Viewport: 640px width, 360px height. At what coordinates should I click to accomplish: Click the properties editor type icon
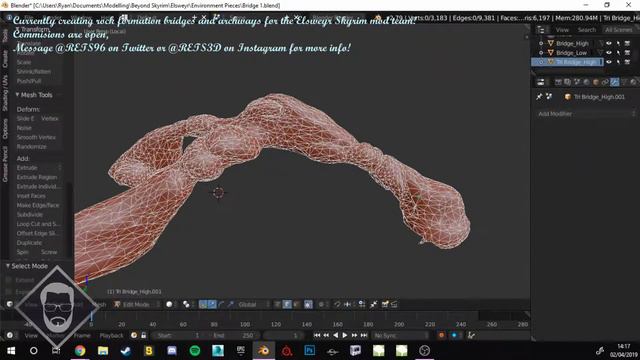click(541, 82)
